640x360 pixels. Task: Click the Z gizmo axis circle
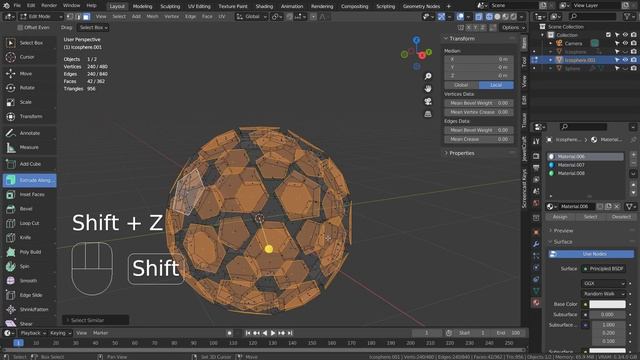[x=416, y=40]
